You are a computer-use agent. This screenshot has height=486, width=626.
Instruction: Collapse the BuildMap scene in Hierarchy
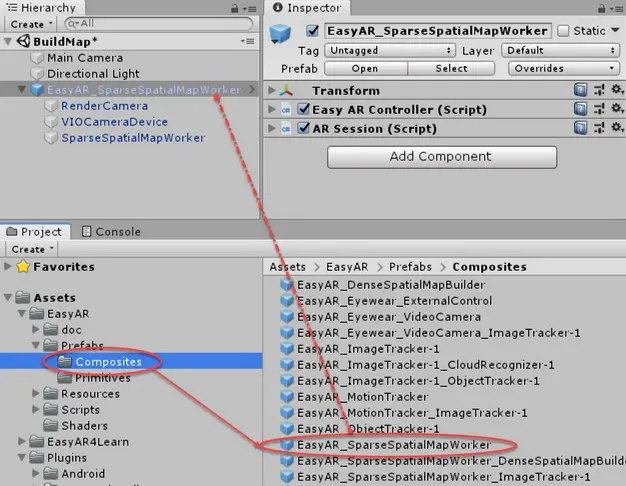(8, 41)
